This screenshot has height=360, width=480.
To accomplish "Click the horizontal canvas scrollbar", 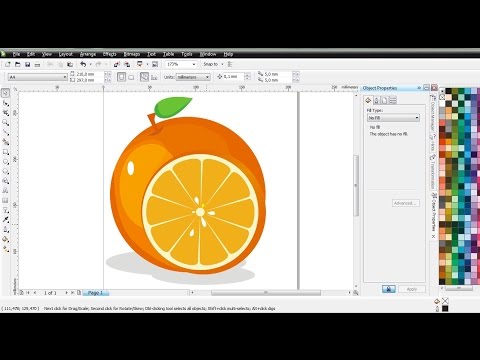I will tap(266, 293).
